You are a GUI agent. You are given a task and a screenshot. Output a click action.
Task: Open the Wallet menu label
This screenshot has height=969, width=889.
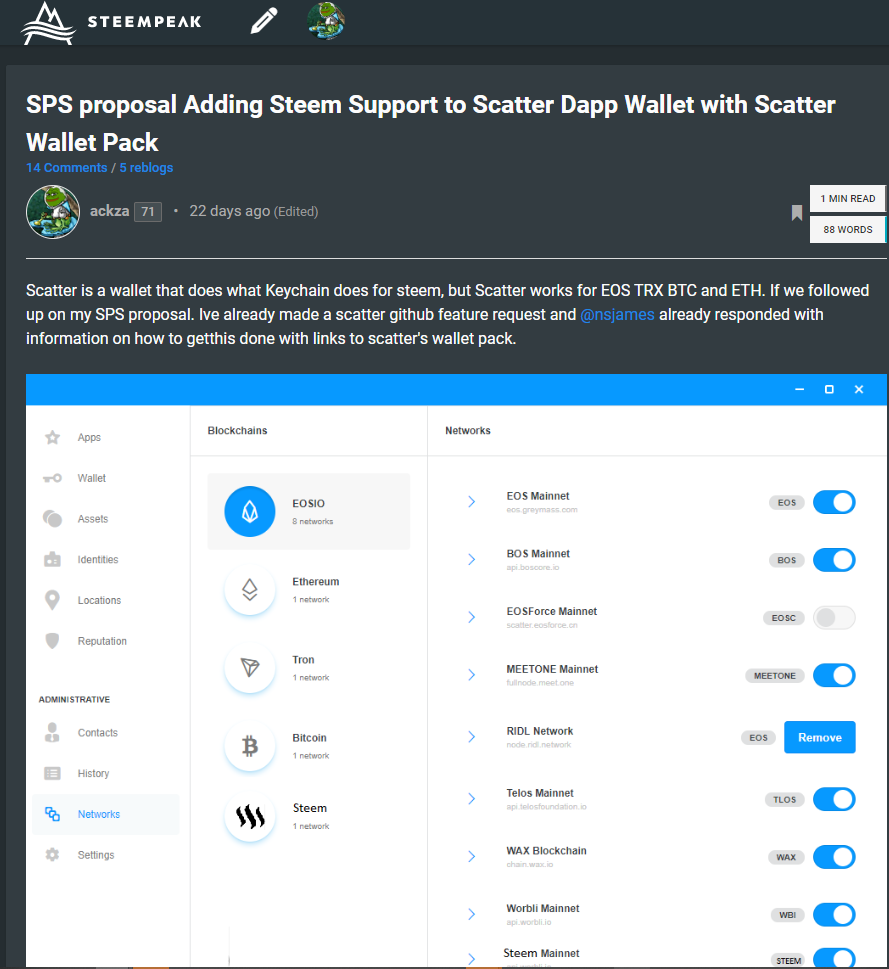click(91, 478)
